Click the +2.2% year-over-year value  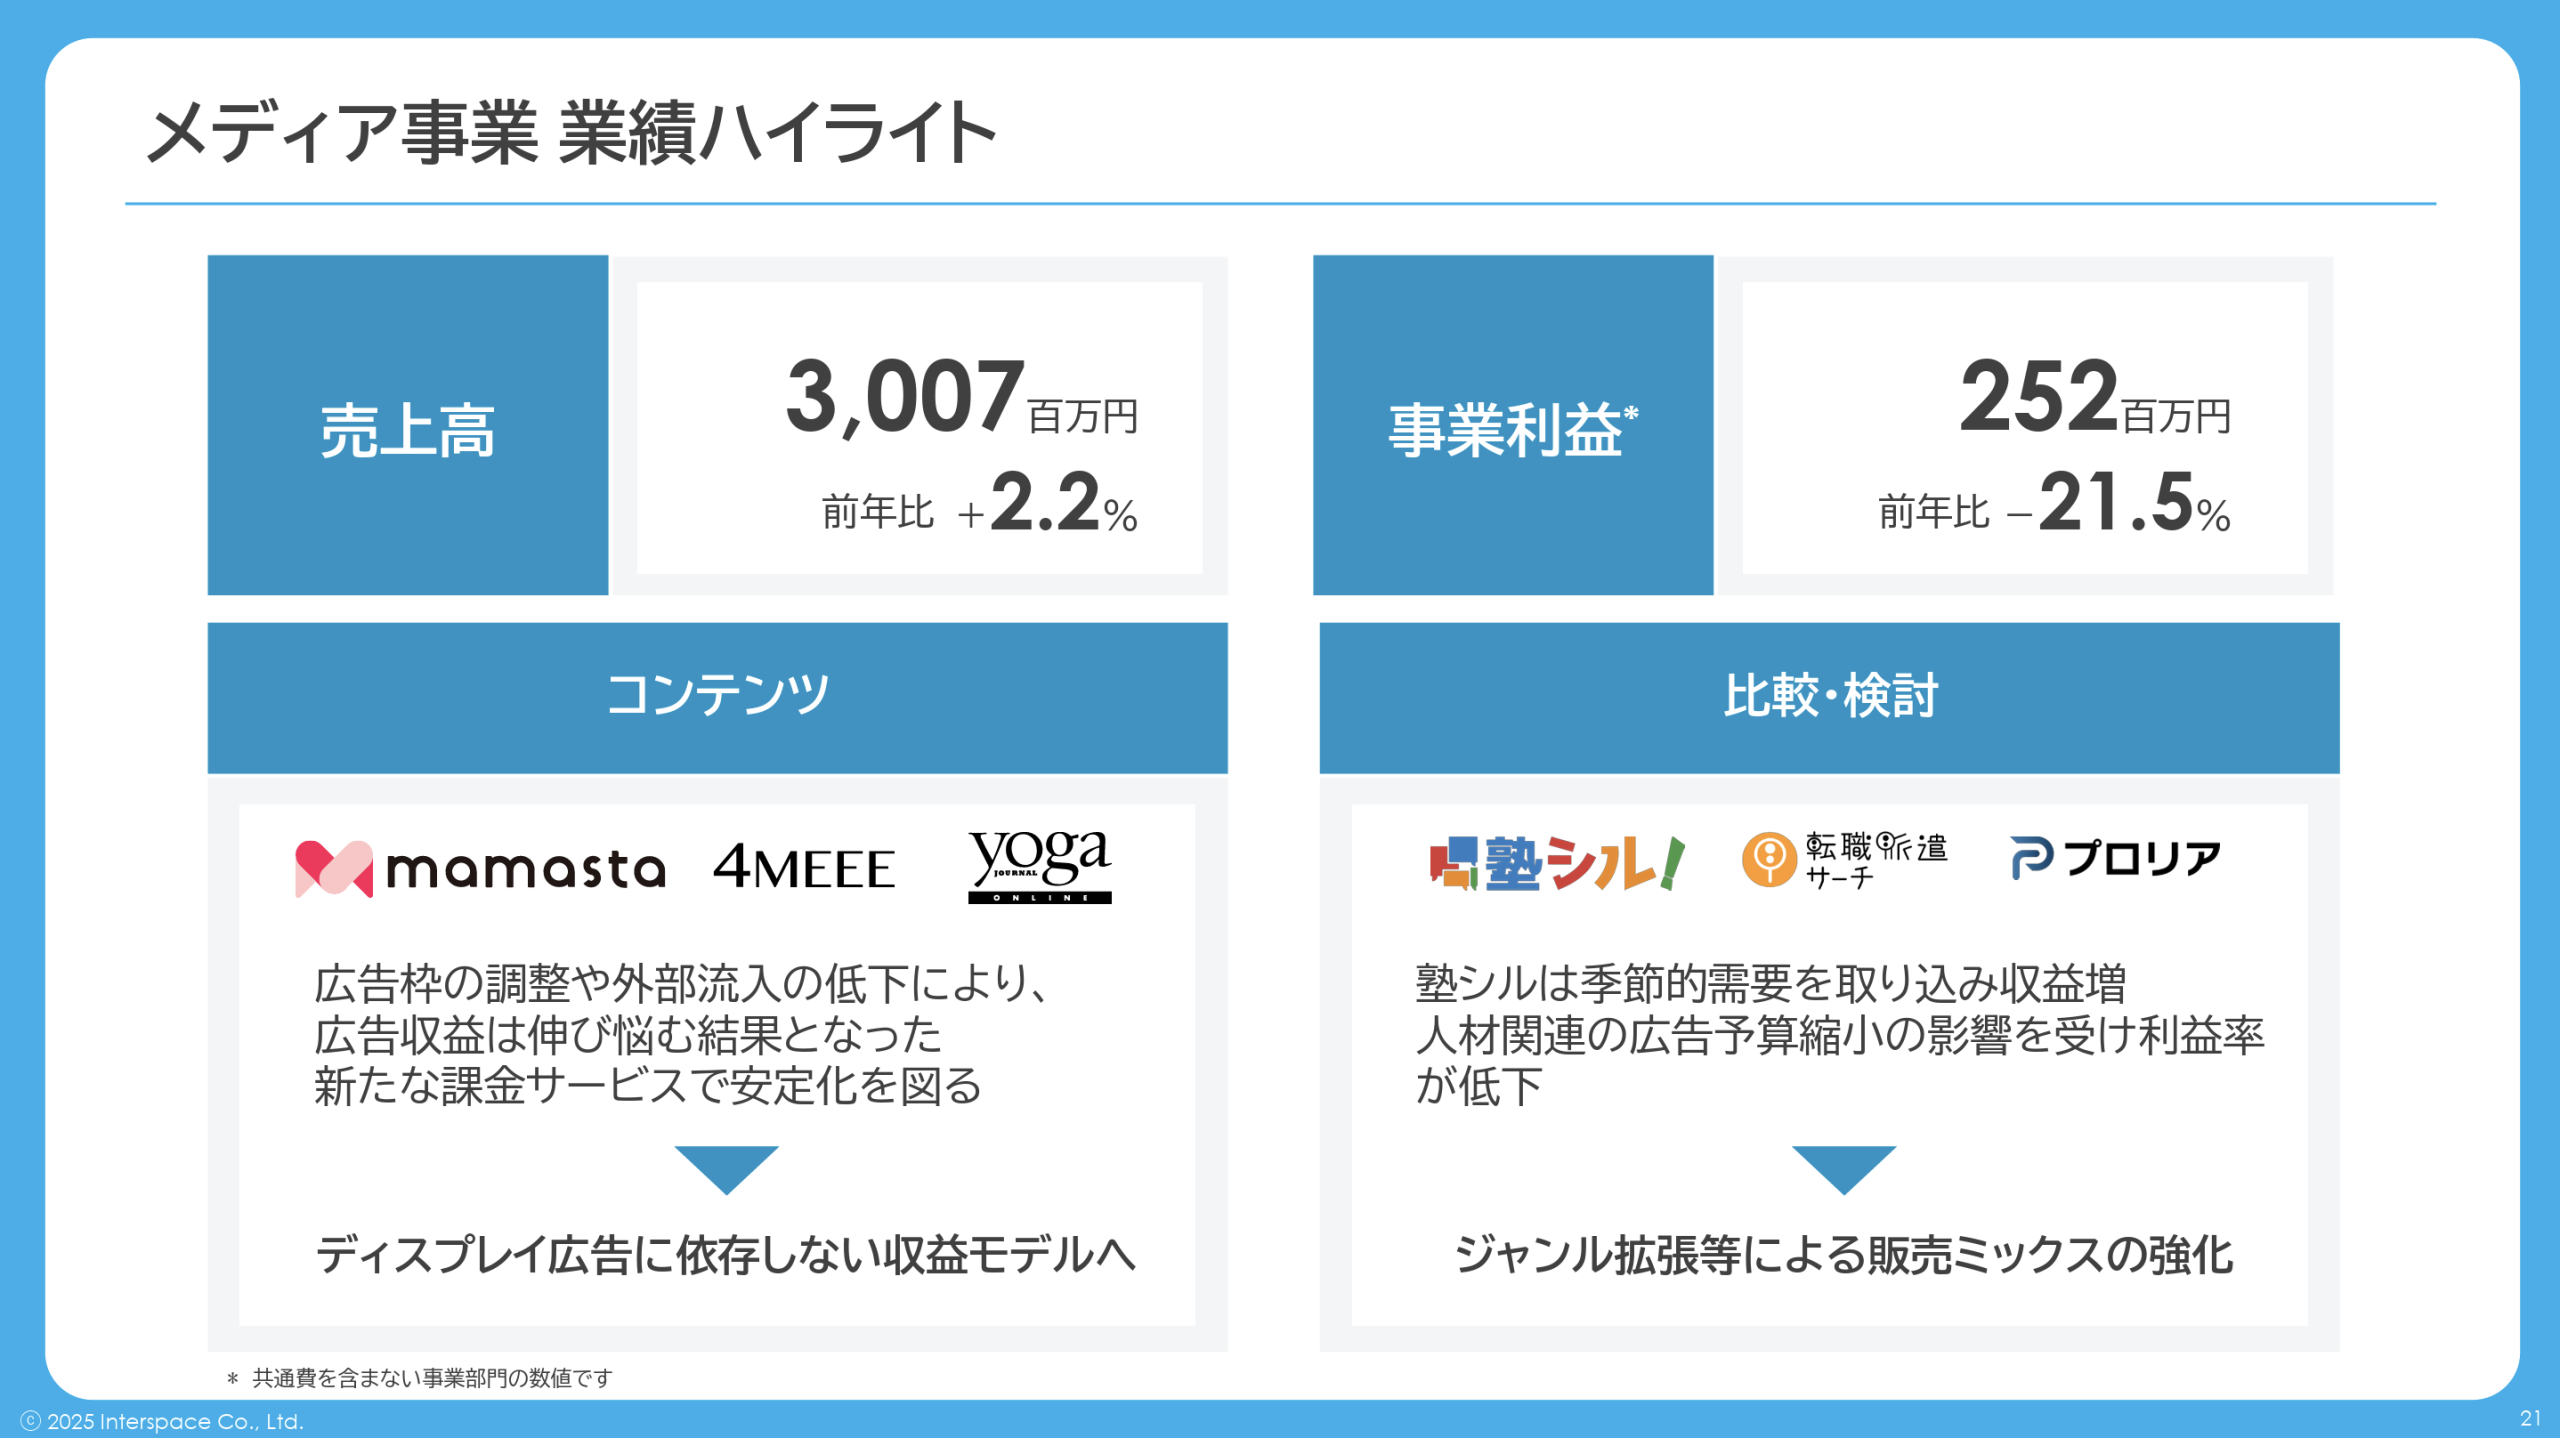click(x=1050, y=505)
